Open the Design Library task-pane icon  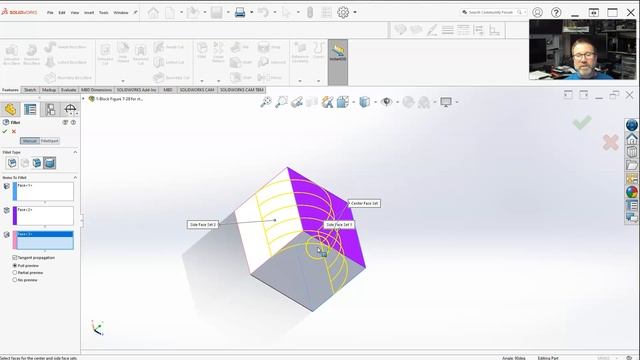632,152
